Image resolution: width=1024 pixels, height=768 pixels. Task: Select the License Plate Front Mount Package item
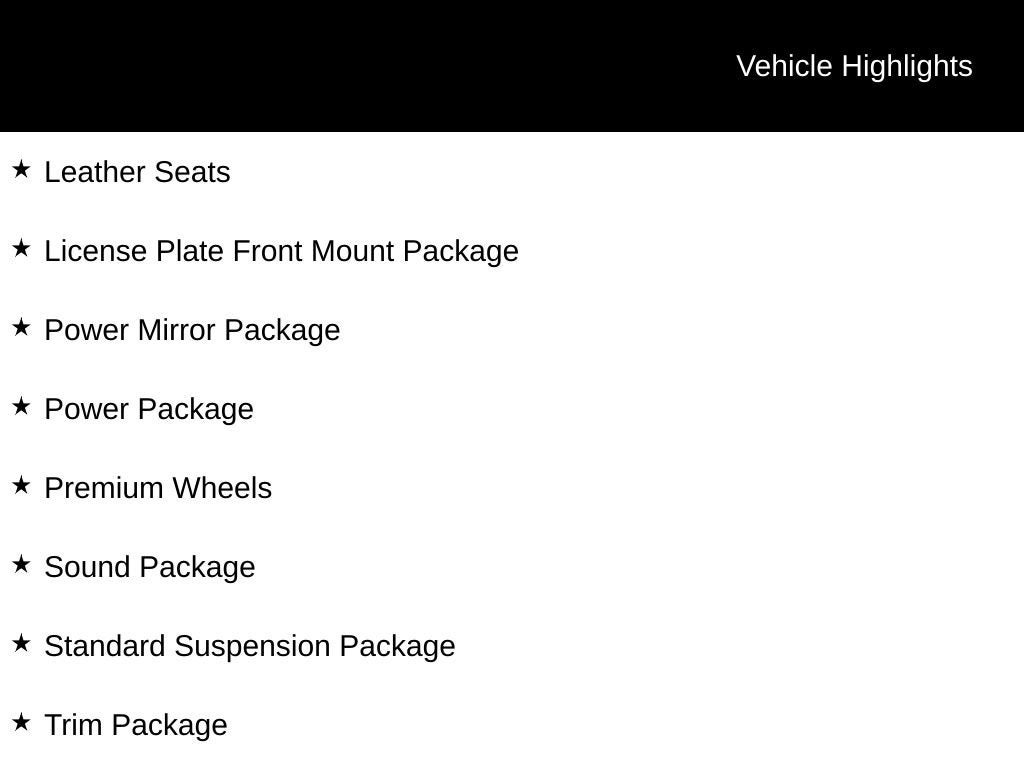pos(281,251)
